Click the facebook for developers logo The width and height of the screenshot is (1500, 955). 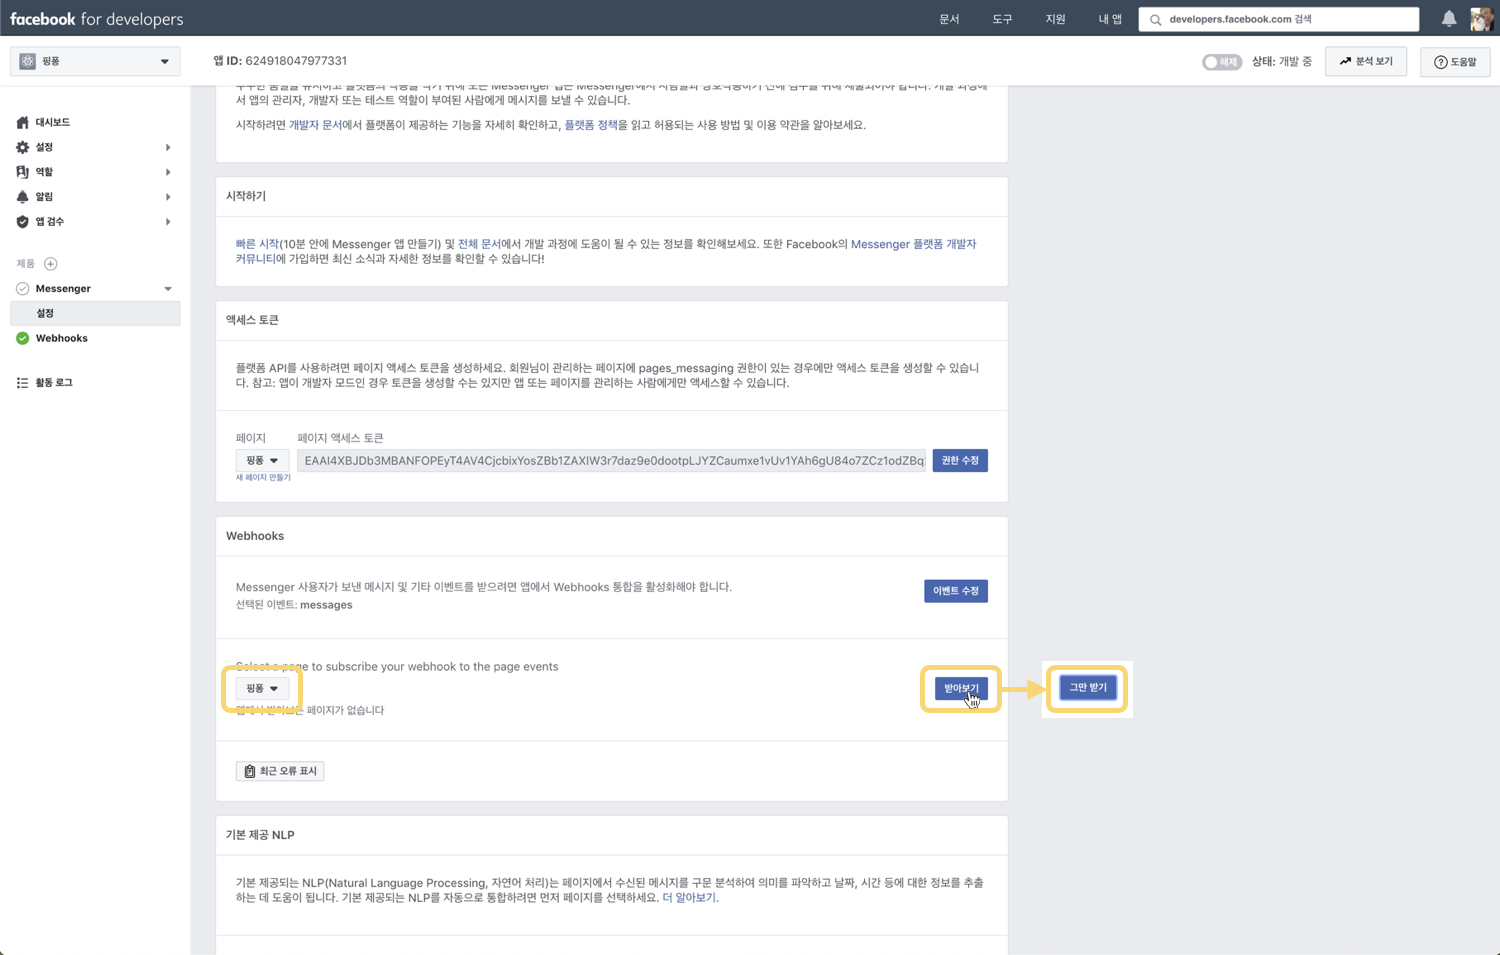pos(96,19)
